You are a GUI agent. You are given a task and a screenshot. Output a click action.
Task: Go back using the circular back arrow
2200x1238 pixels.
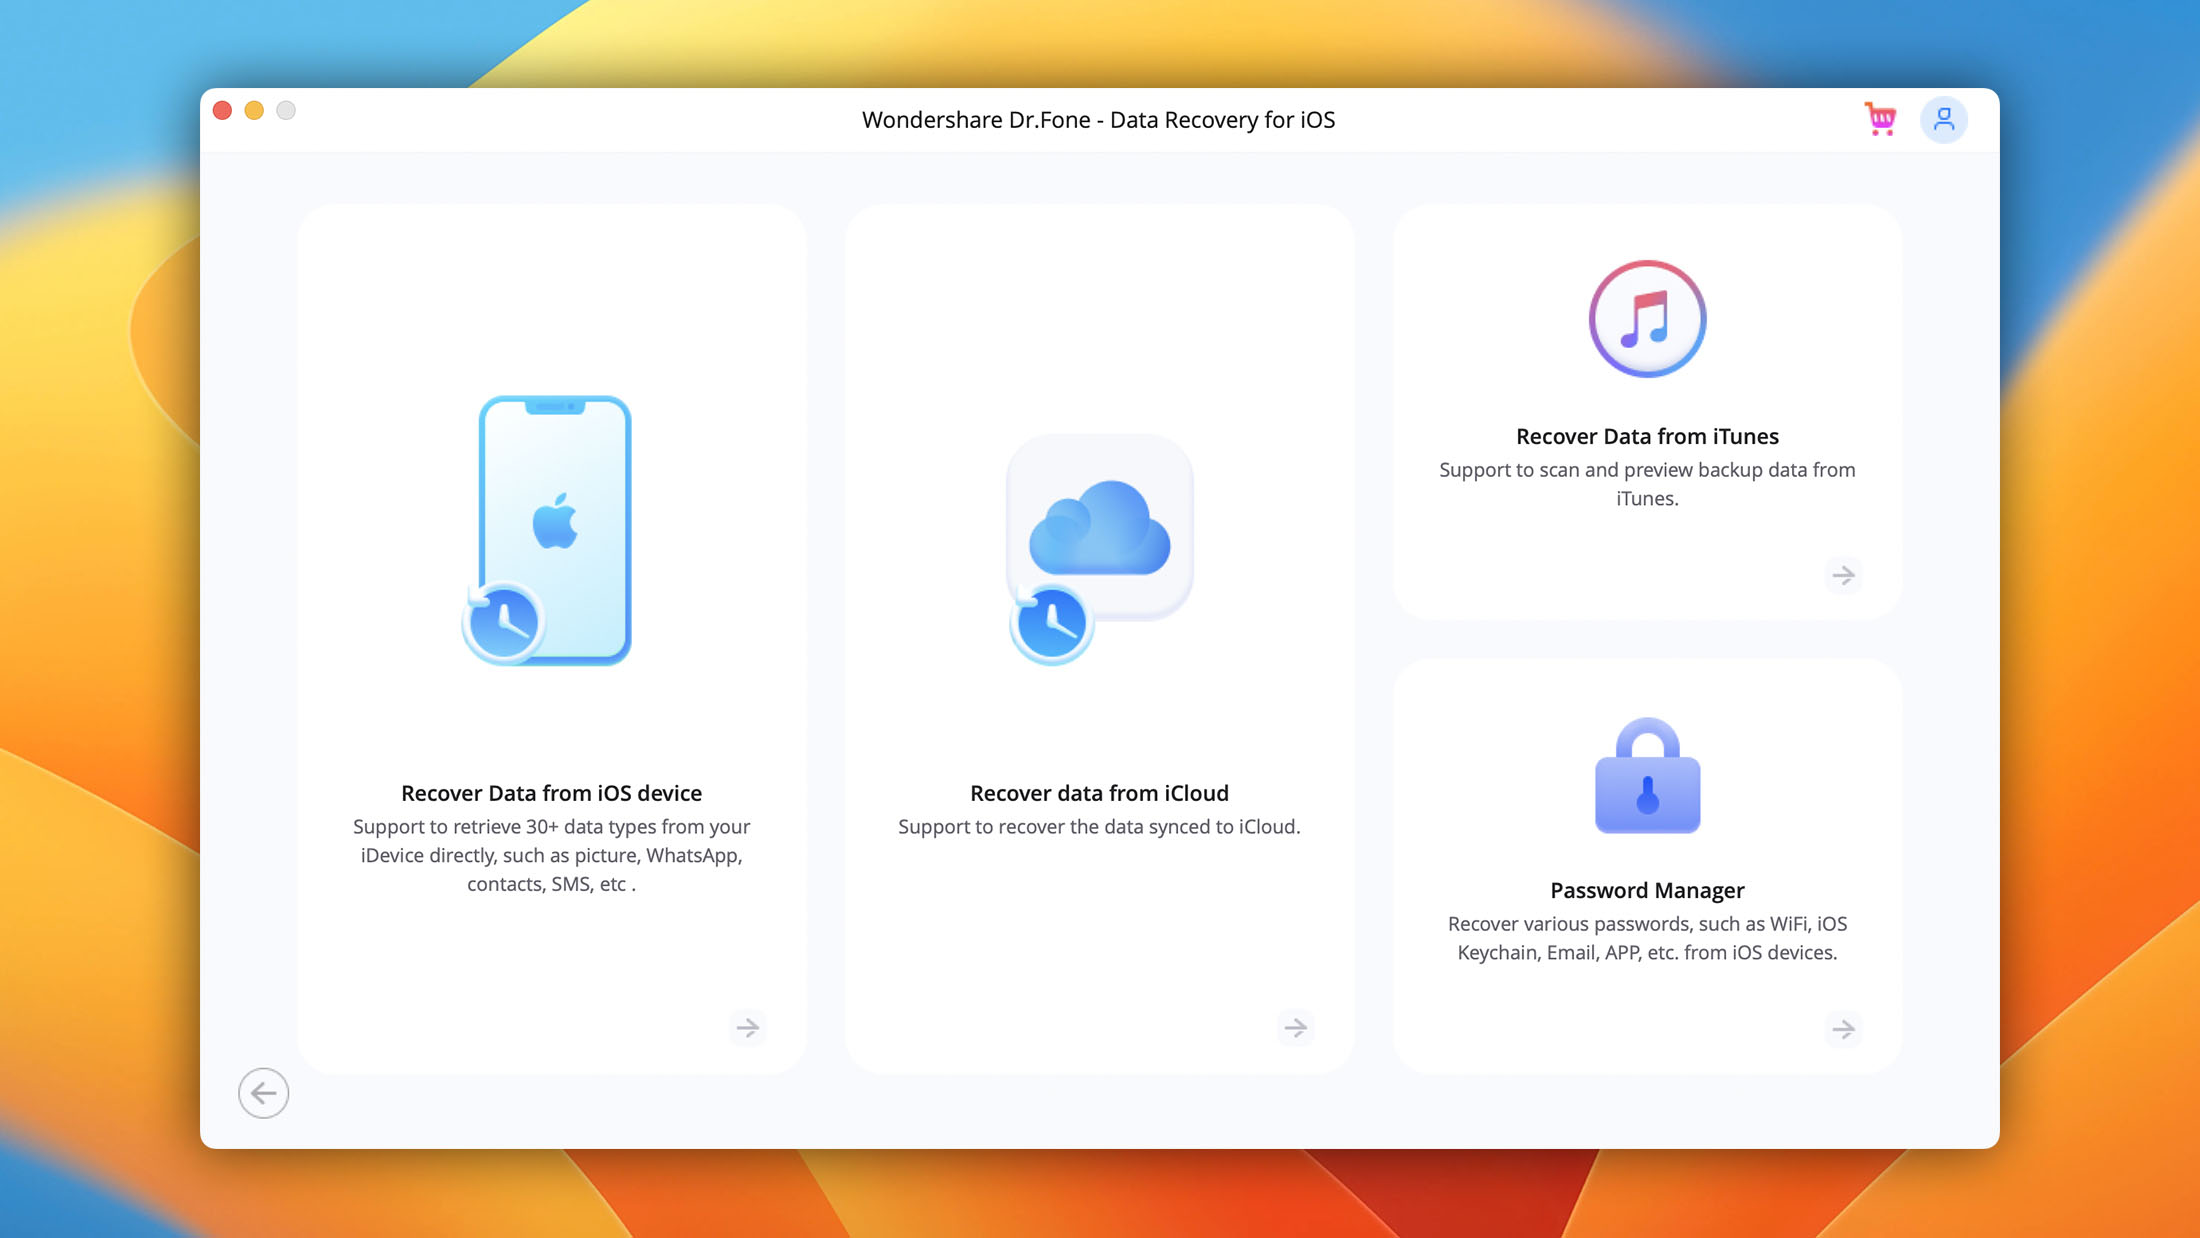[264, 1093]
